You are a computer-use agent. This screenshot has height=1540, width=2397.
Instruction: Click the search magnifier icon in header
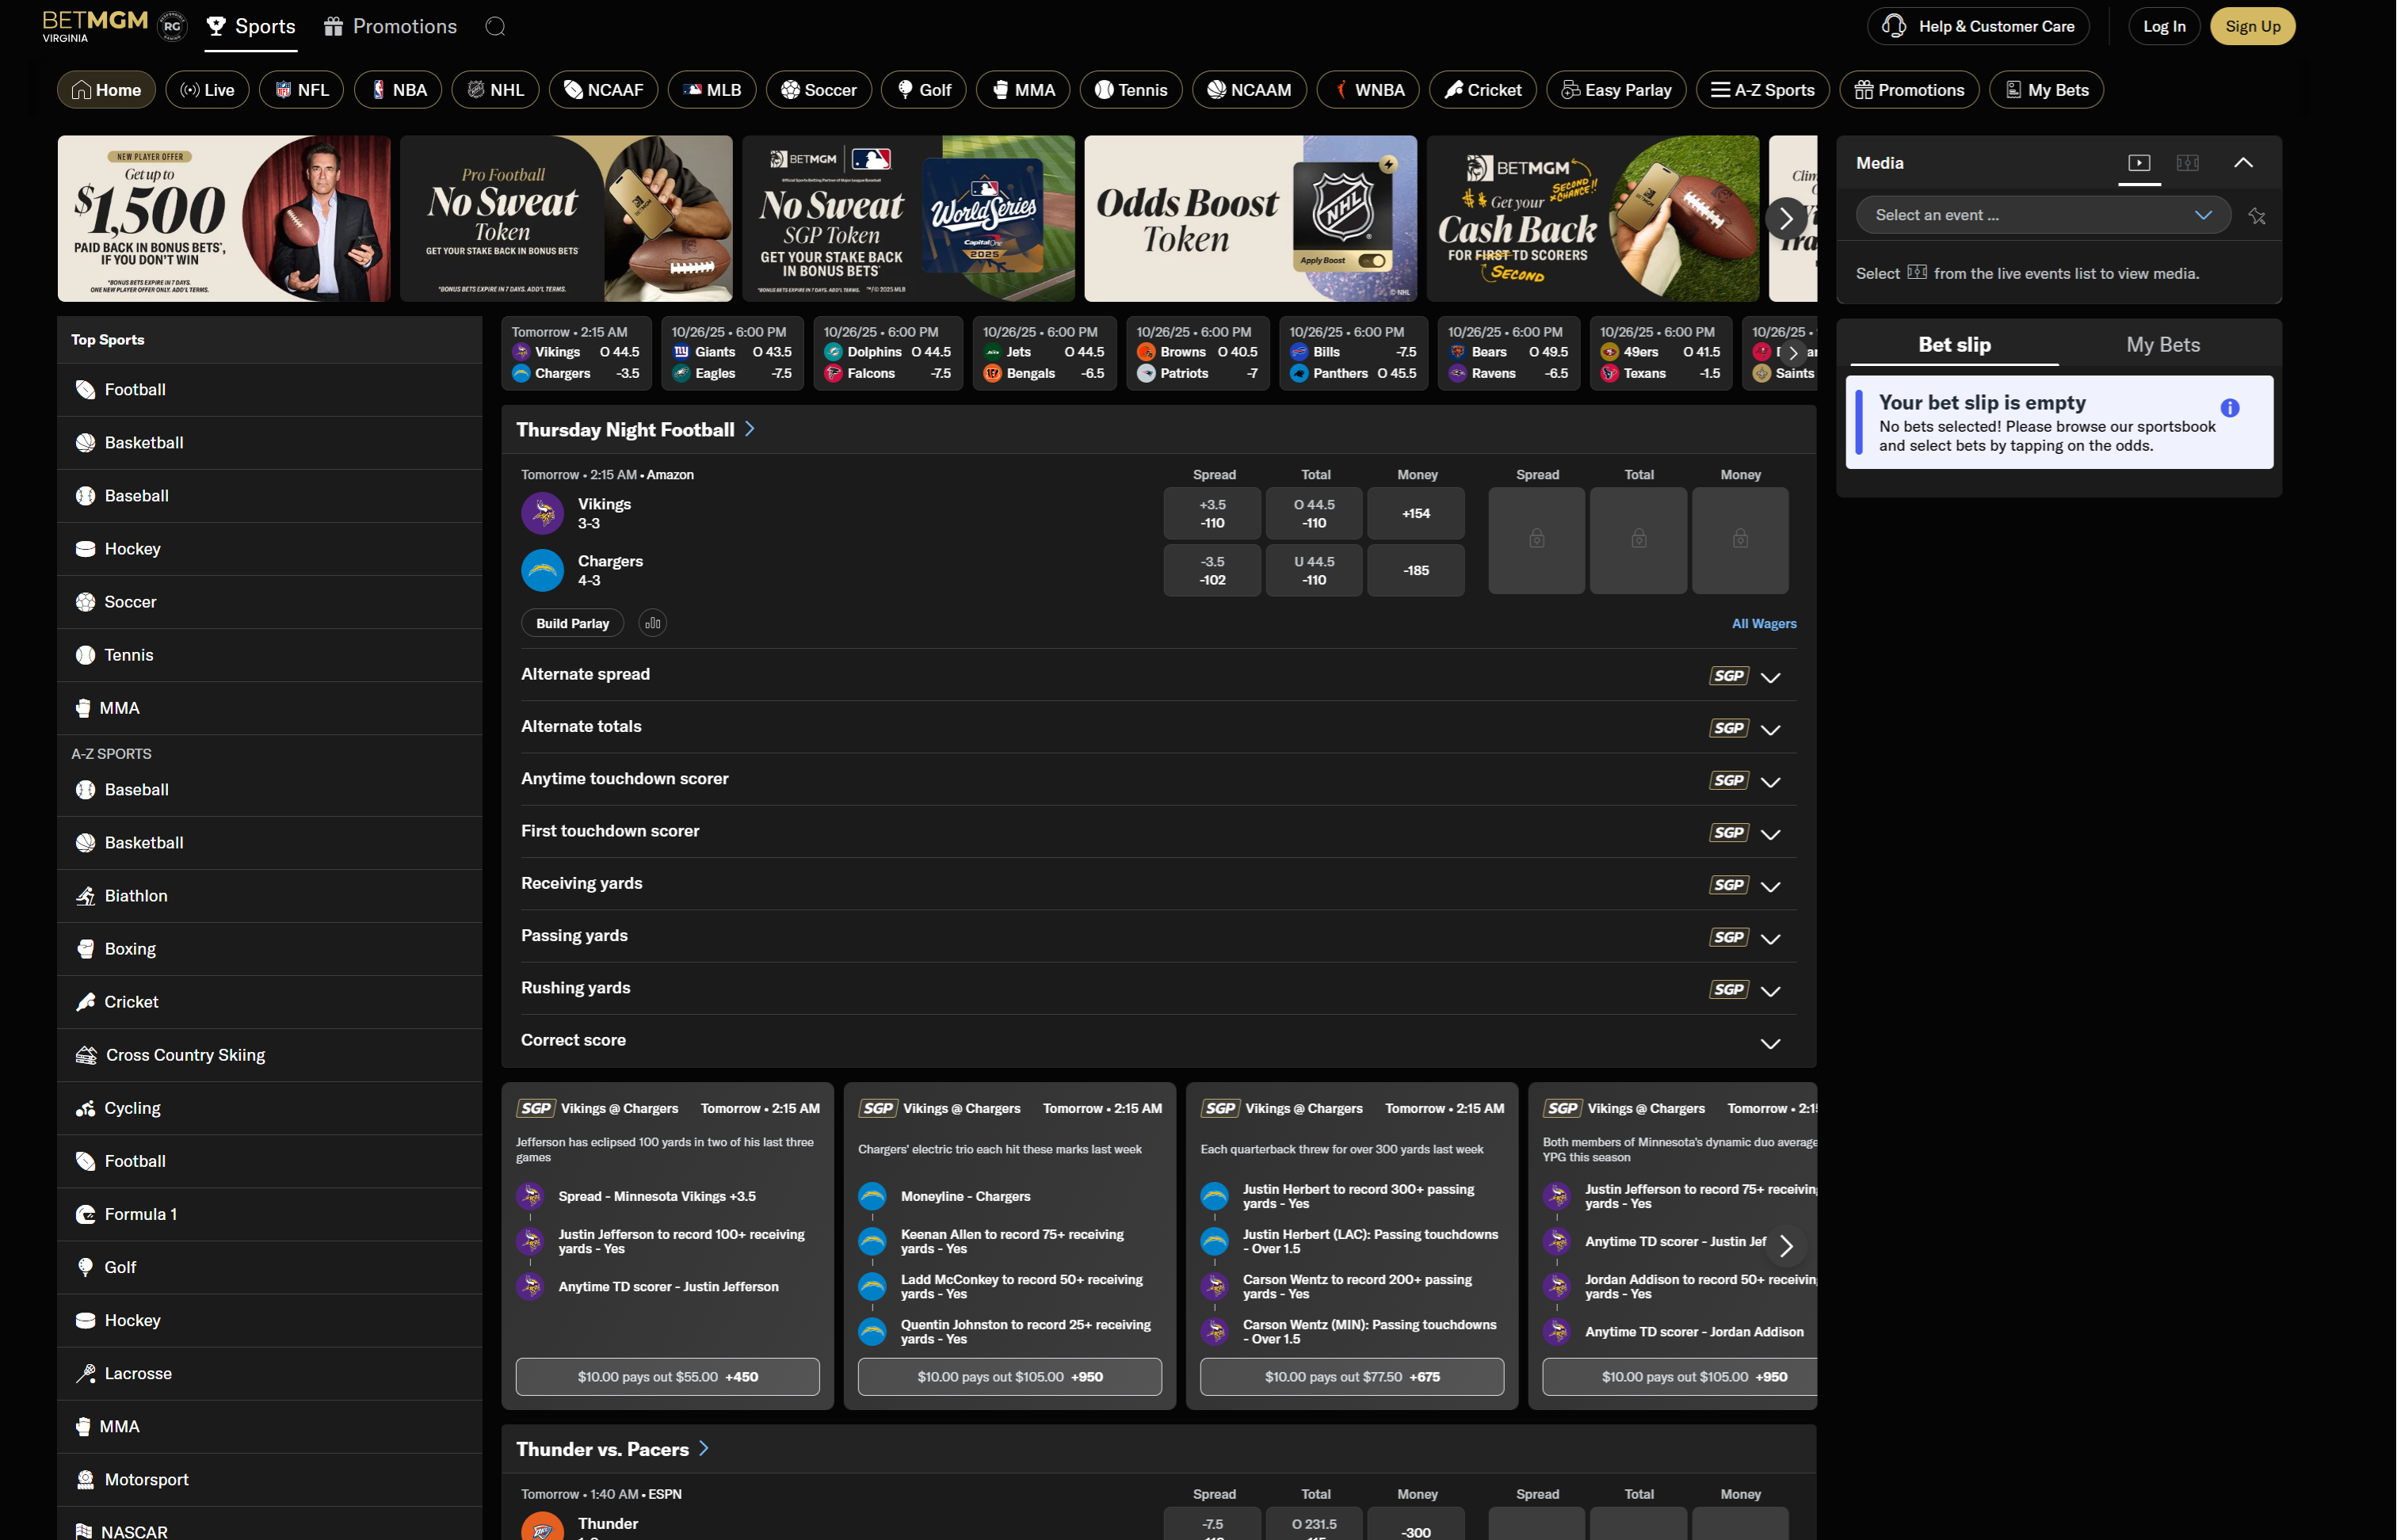pyautogui.click(x=495, y=27)
